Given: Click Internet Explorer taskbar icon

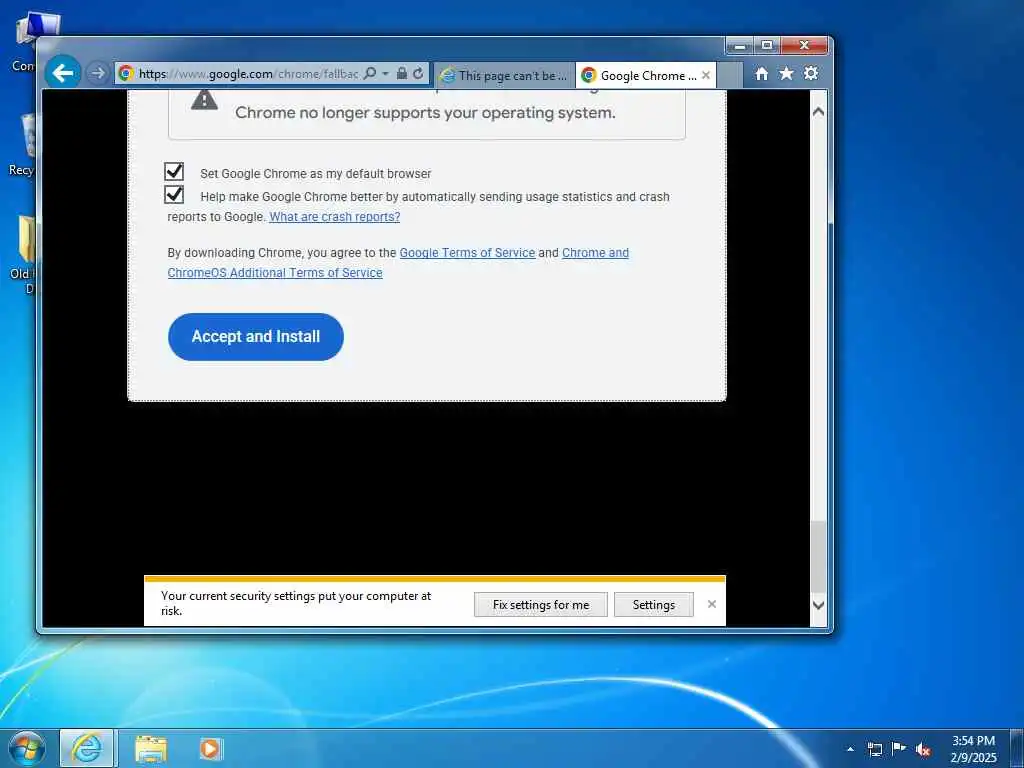Looking at the screenshot, I should (87, 748).
